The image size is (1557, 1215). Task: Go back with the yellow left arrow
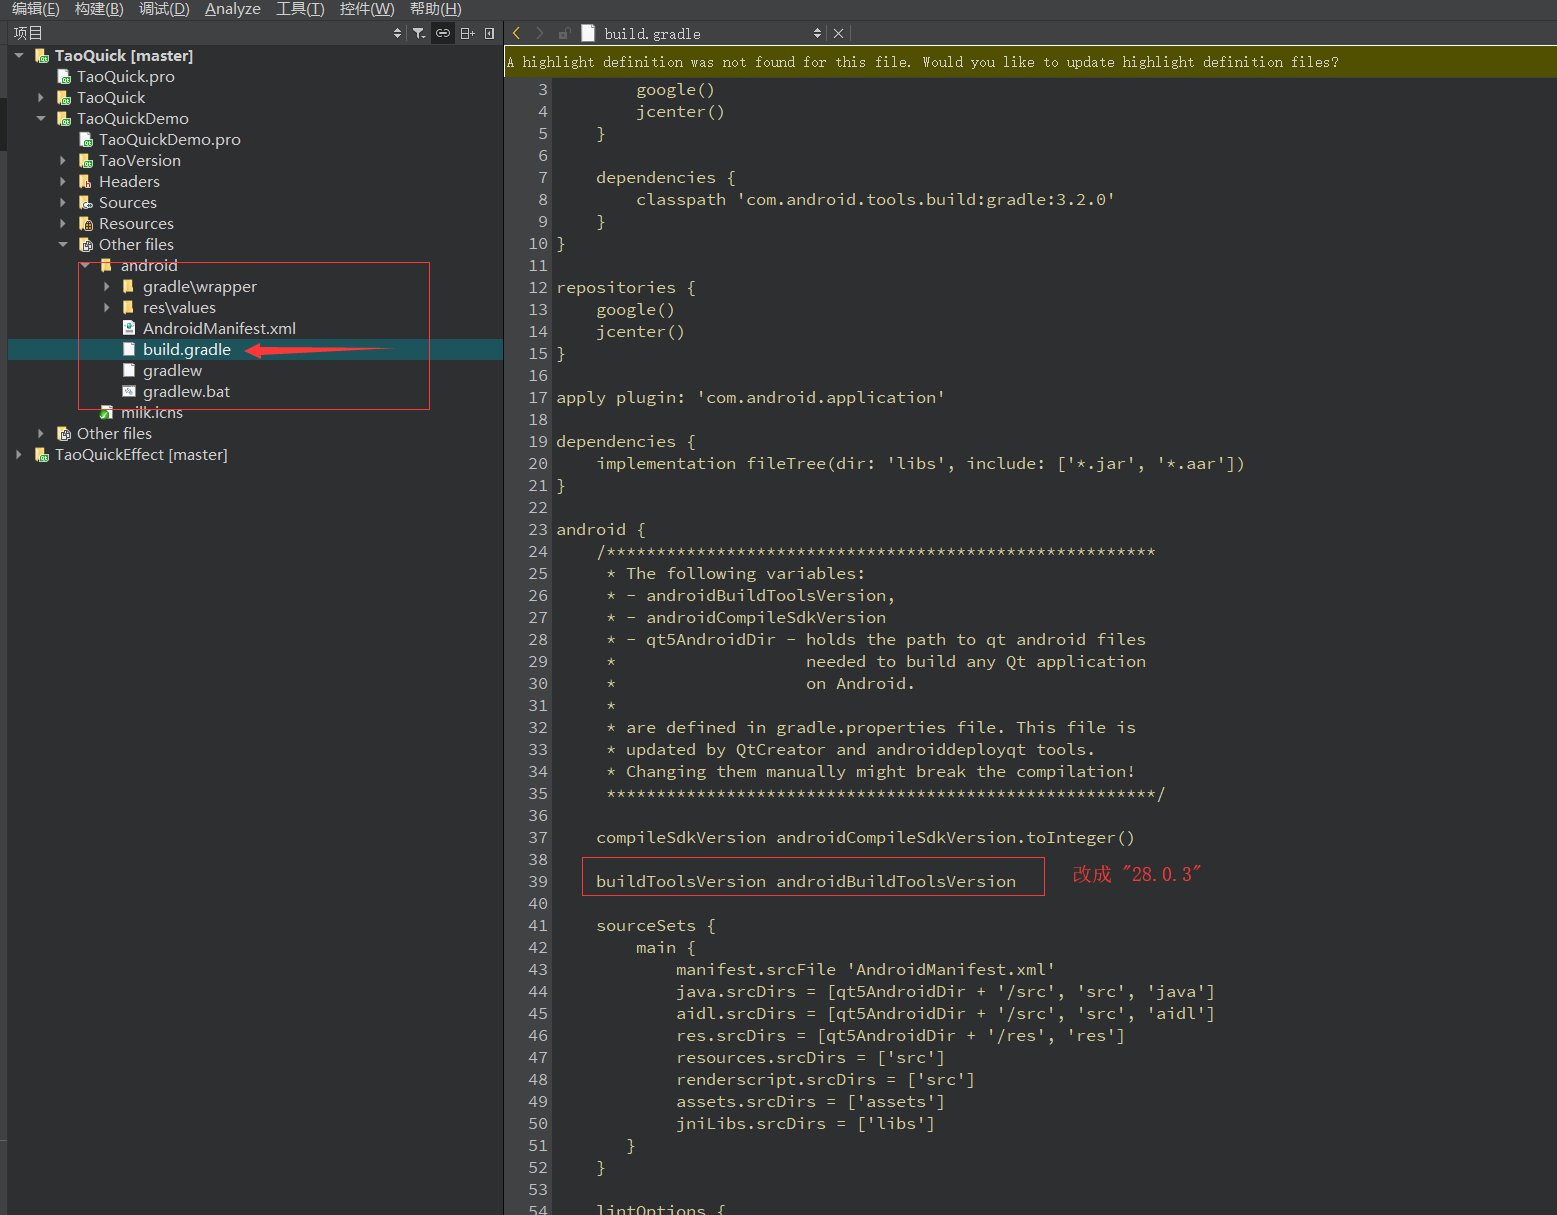pos(517,33)
